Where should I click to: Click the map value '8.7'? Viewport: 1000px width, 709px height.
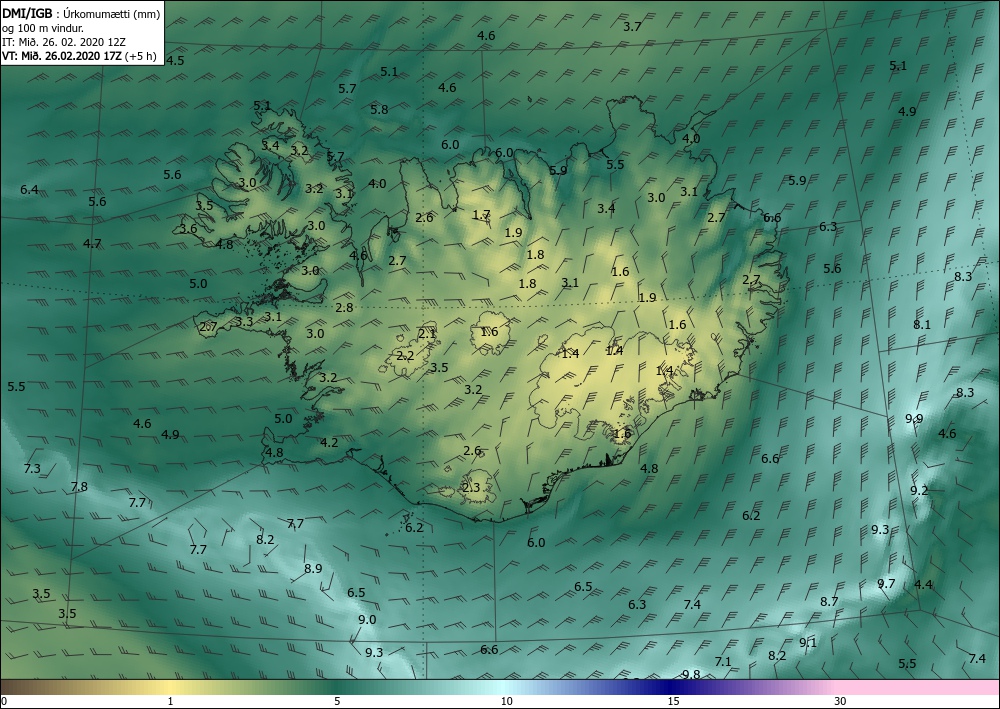coord(829,601)
